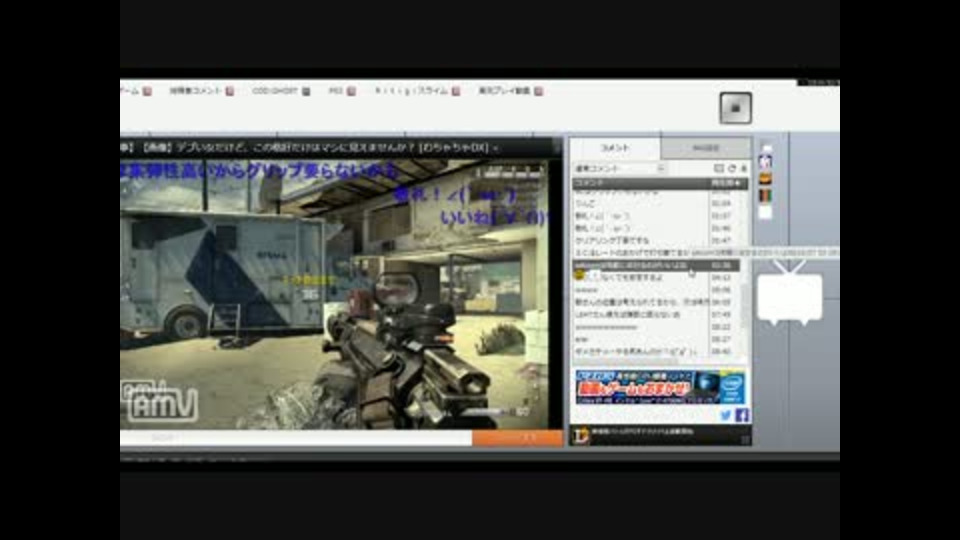Image resolution: width=960 pixels, height=540 pixels.
Task: Switch to the gray tab beside コメント
Action: pos(705,148)
